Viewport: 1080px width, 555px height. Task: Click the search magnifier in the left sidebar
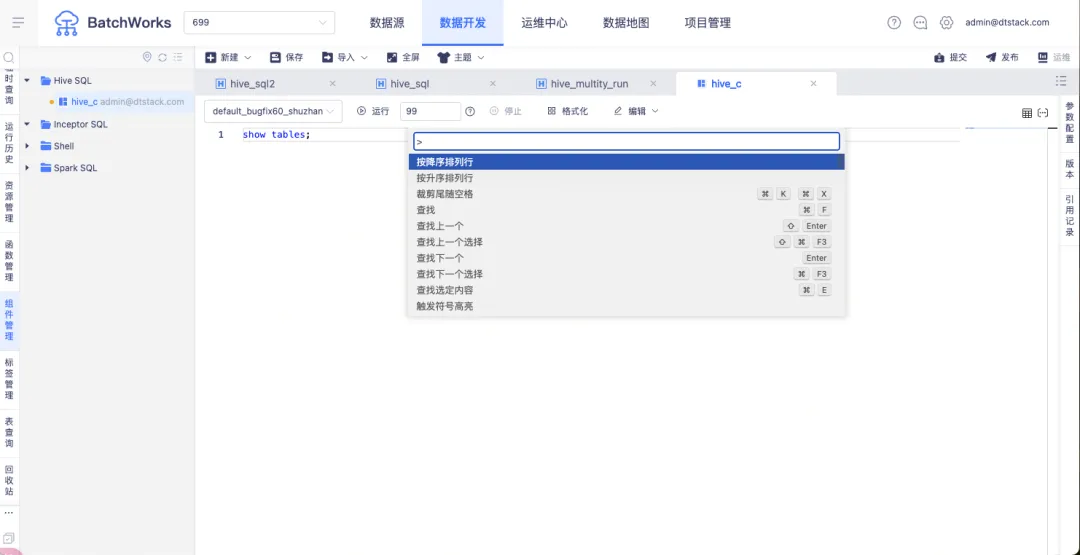click(9, 58)
